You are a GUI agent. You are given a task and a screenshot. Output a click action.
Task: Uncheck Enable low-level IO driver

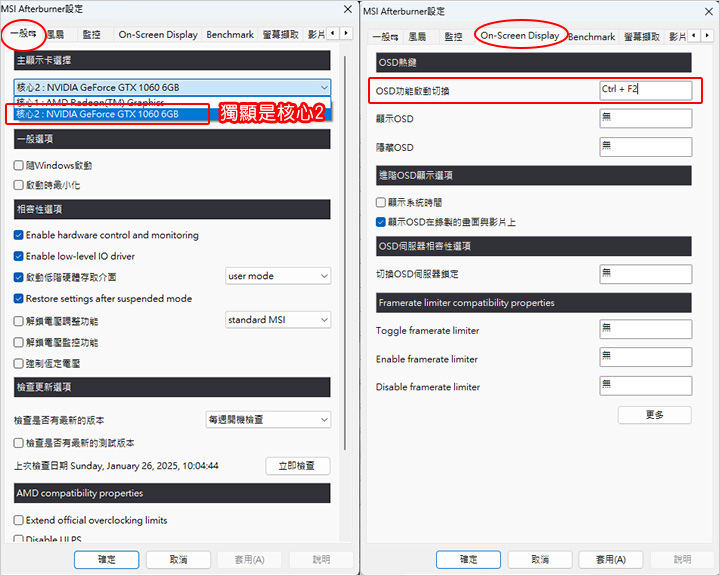point(18,256)
